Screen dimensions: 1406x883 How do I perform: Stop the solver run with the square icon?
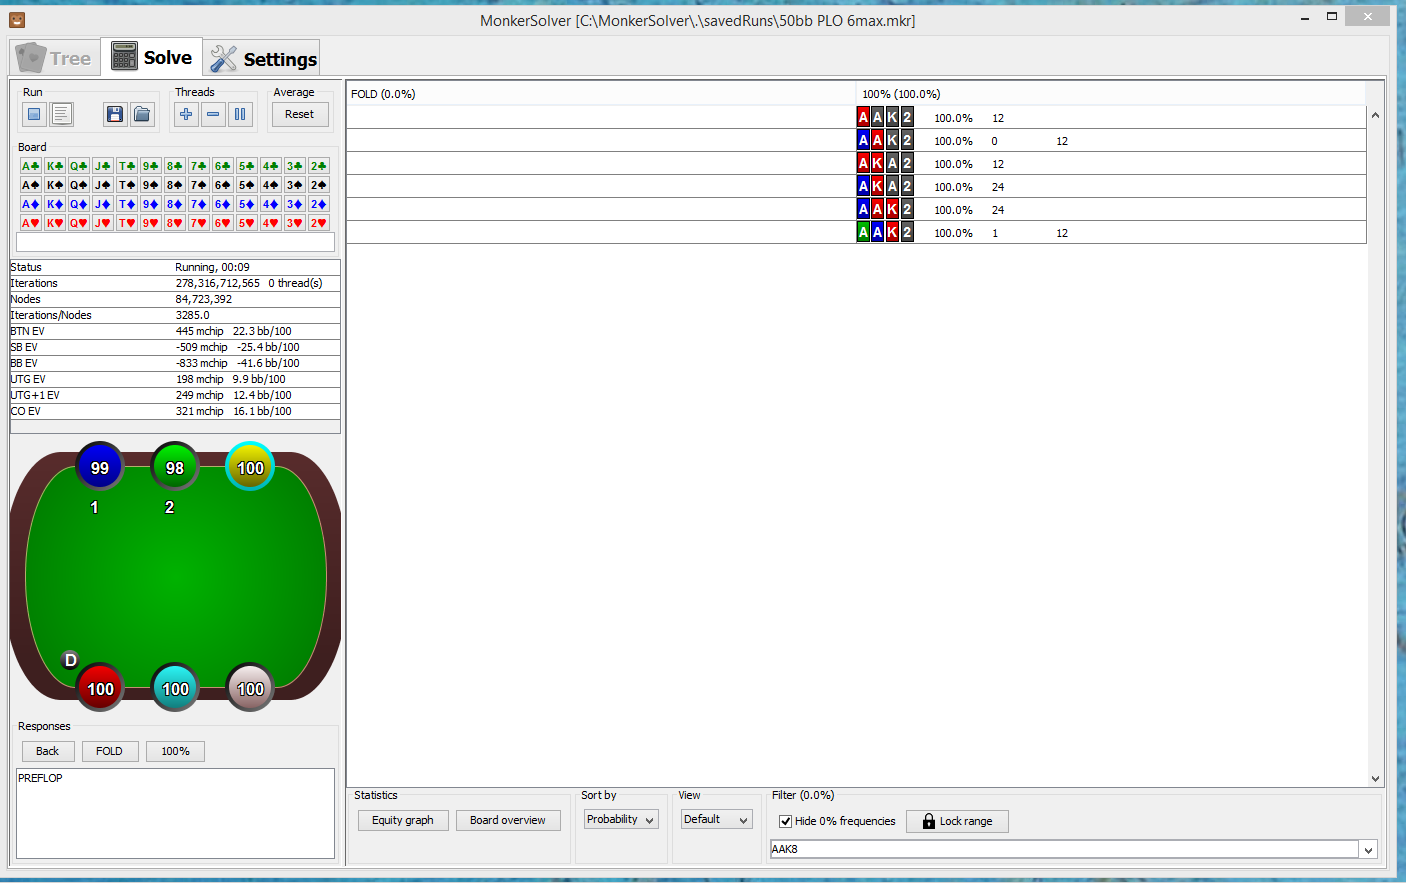tap(34, 115)
